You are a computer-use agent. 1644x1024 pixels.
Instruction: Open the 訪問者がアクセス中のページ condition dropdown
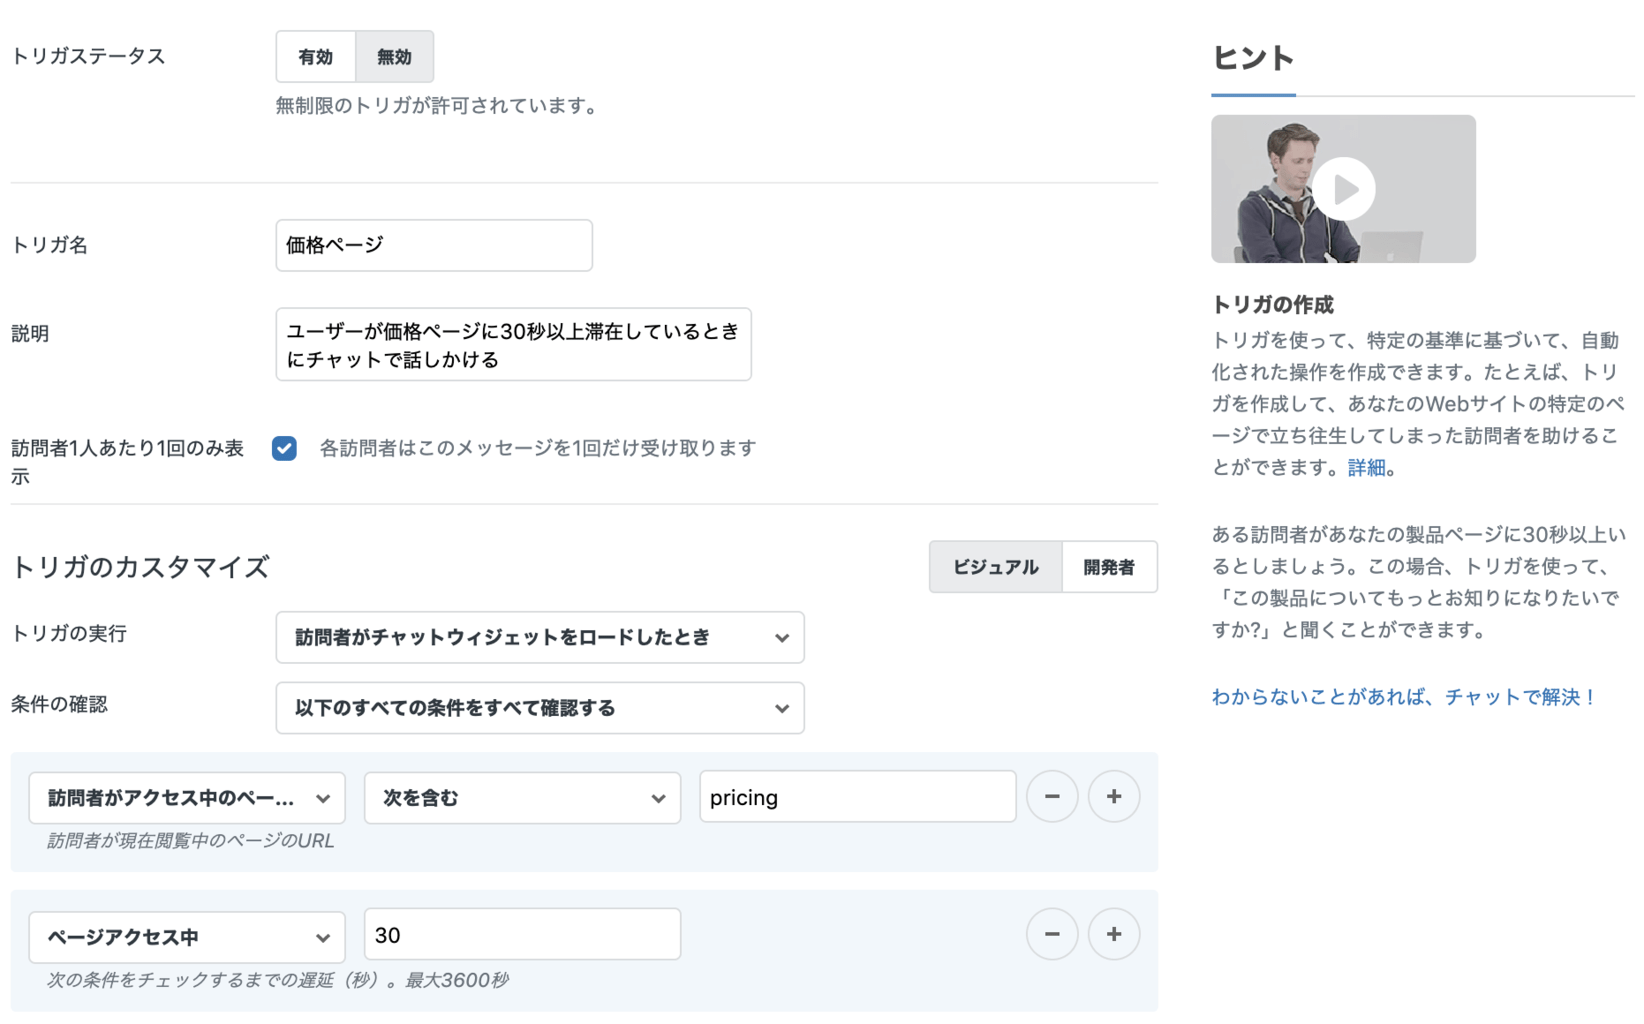pyautogui.click(x=187, y=798)
